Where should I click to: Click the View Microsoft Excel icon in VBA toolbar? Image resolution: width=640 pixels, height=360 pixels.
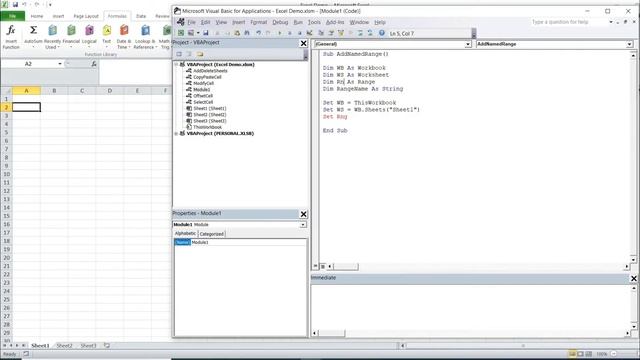pyautogui.click(x=181, y=33)
